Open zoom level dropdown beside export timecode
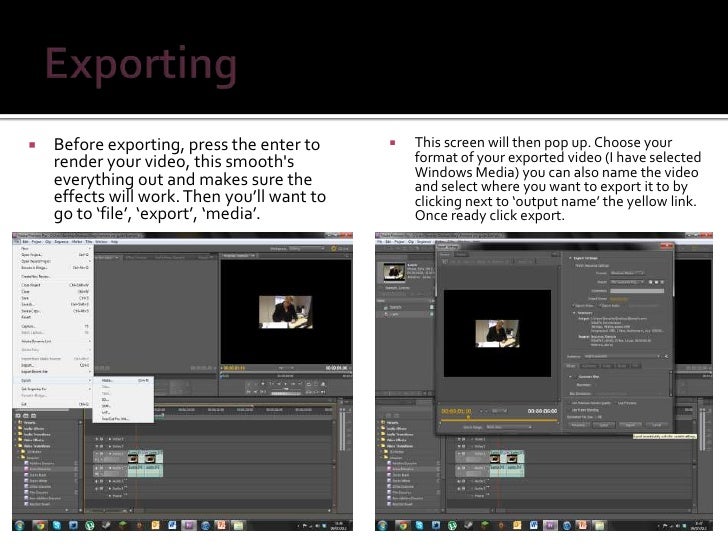 click(x=499, y=411)
